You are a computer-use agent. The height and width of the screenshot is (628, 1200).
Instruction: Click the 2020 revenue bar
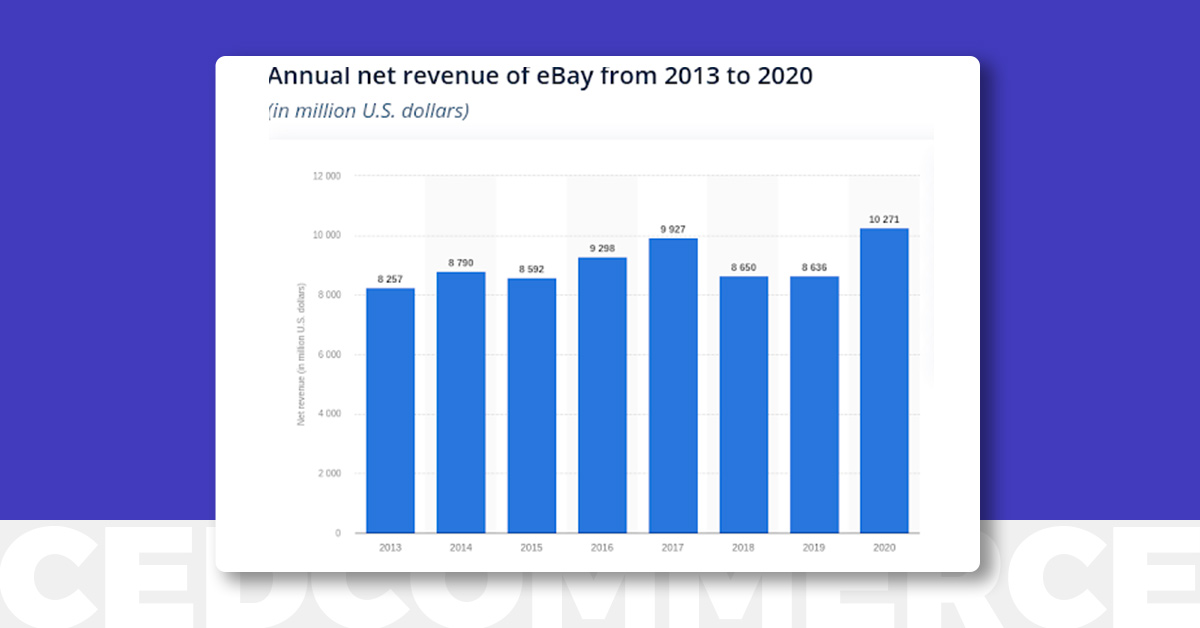pos(885,380)
